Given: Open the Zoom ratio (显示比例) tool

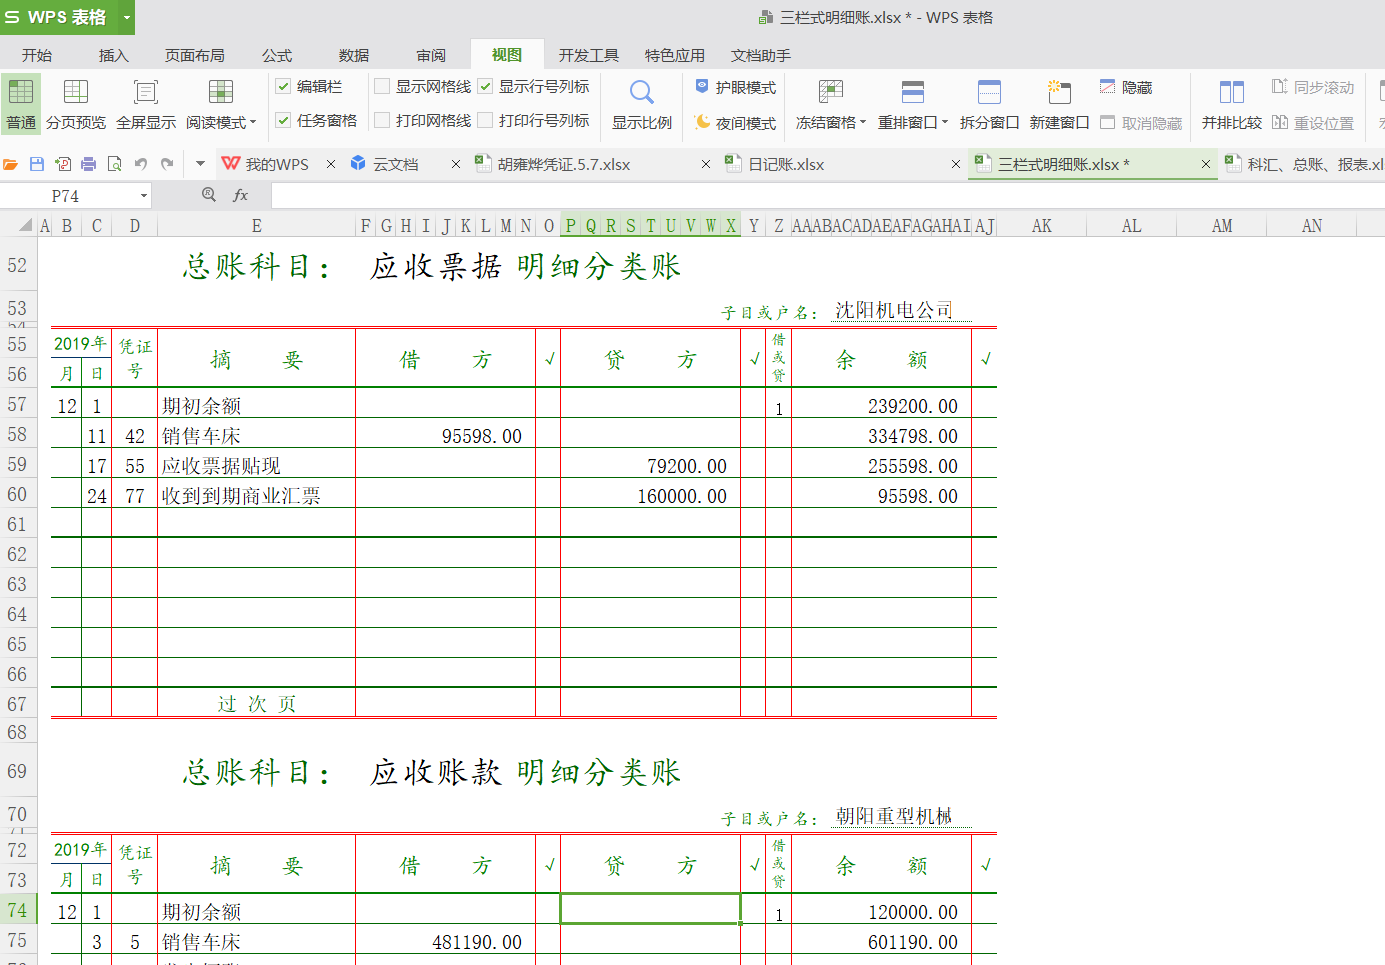Looking at the screenshot, I should coord(641,104).
